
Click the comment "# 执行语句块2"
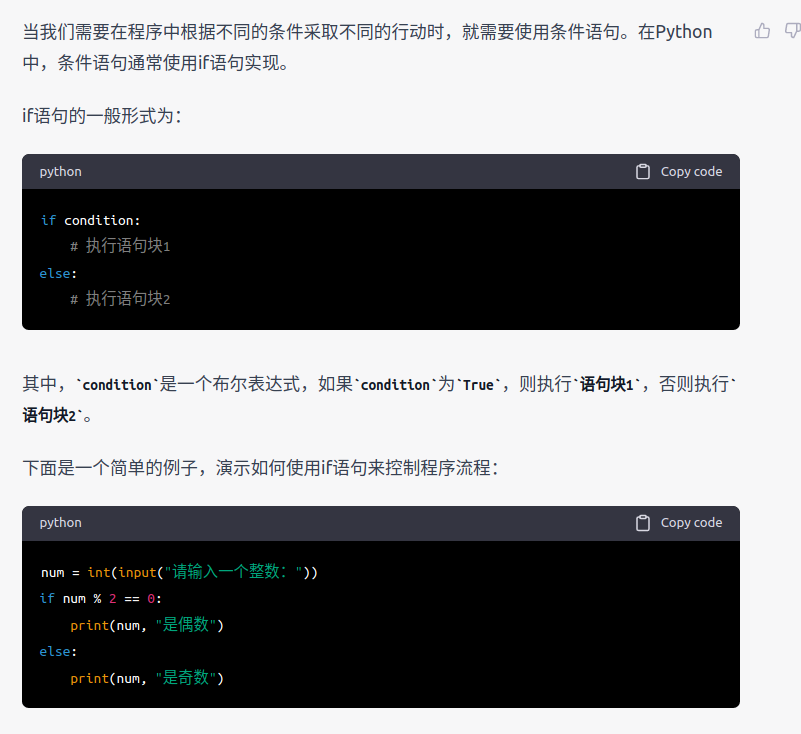click(x=120, y=299)
